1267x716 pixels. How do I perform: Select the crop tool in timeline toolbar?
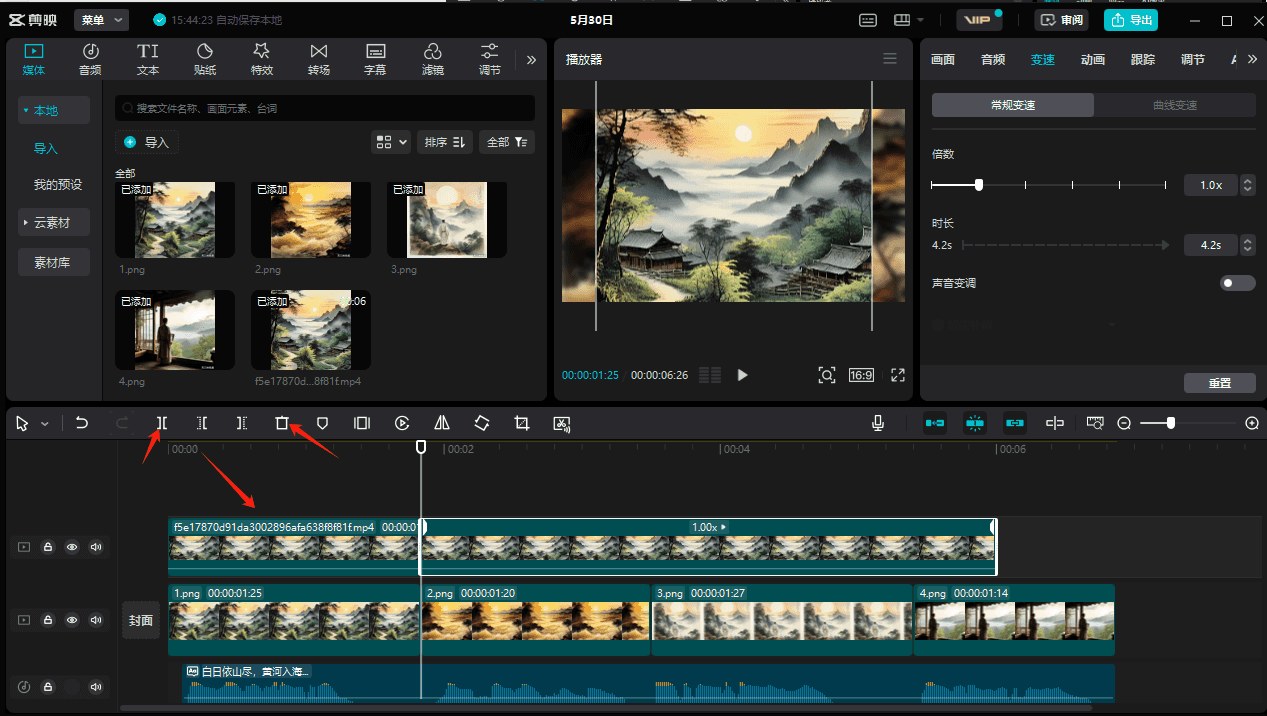[522, 423]
